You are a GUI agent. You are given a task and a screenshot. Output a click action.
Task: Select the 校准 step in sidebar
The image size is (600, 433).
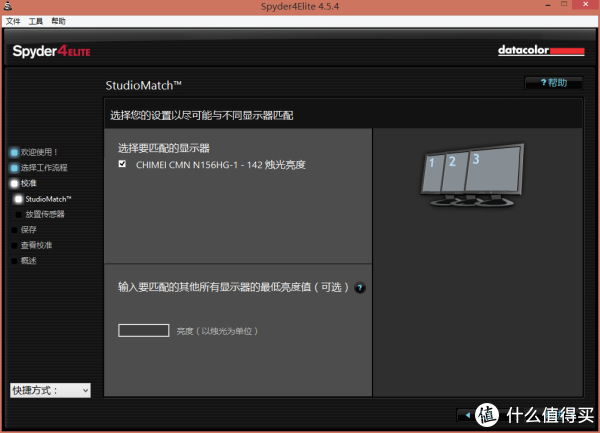coord(24,183)
